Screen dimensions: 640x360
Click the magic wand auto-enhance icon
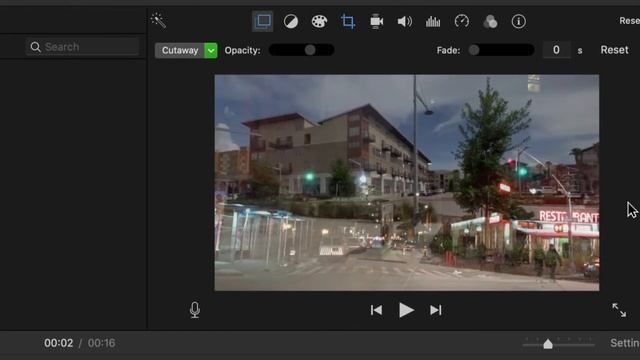158,20
